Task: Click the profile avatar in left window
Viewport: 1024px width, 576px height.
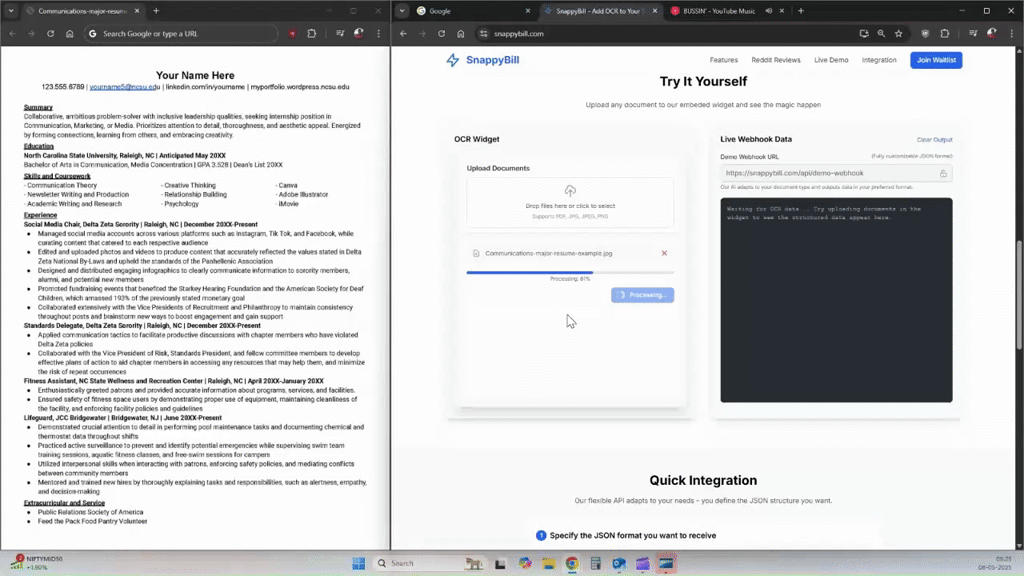Action: point(359,34)
